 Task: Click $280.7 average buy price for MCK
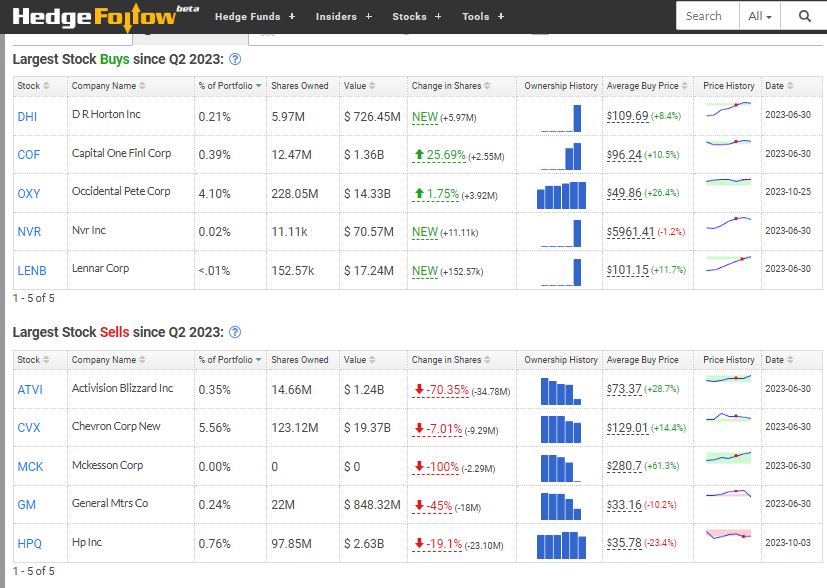624,466
